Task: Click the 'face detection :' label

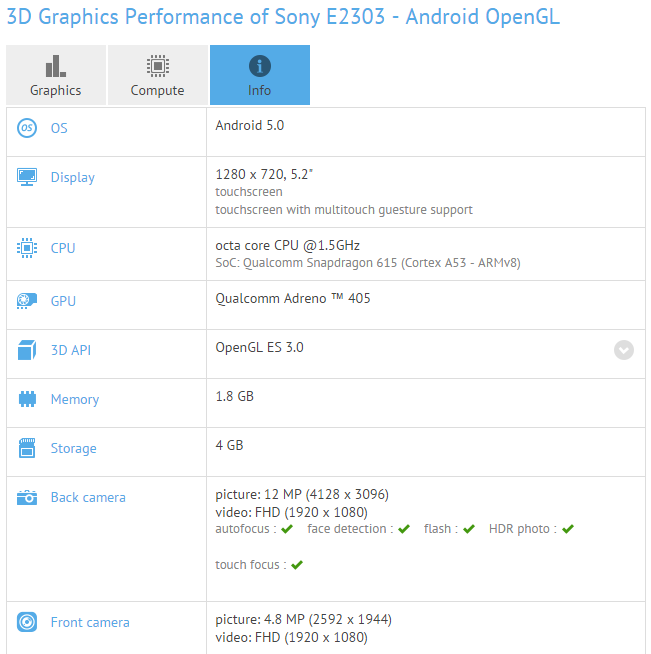Action: click(x=350, y=529)
